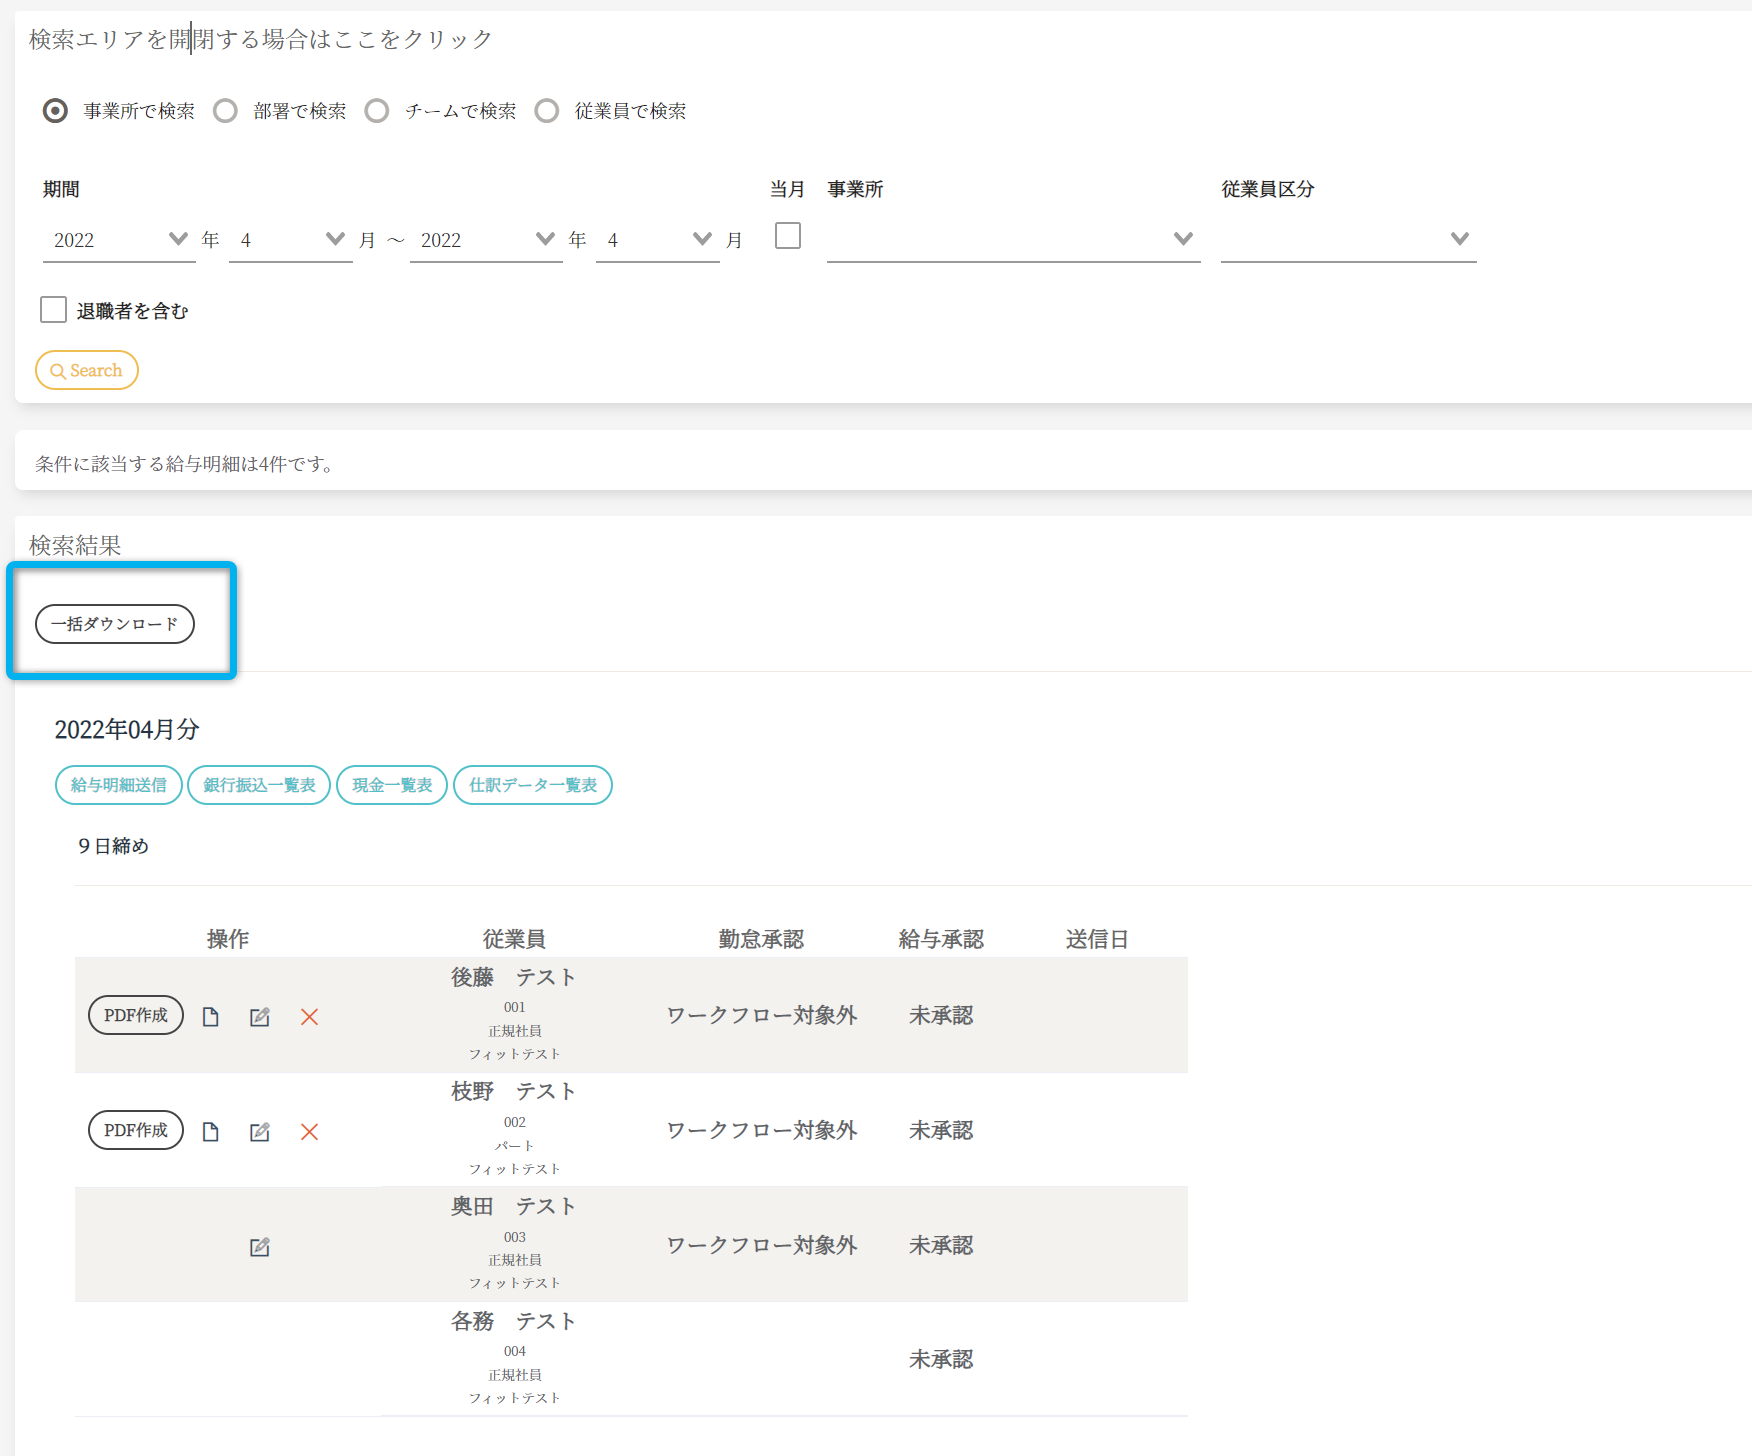
Task: Click the document icon in 後藤 テスト row
Action: pyautogui.click(x=210, y=1017)
